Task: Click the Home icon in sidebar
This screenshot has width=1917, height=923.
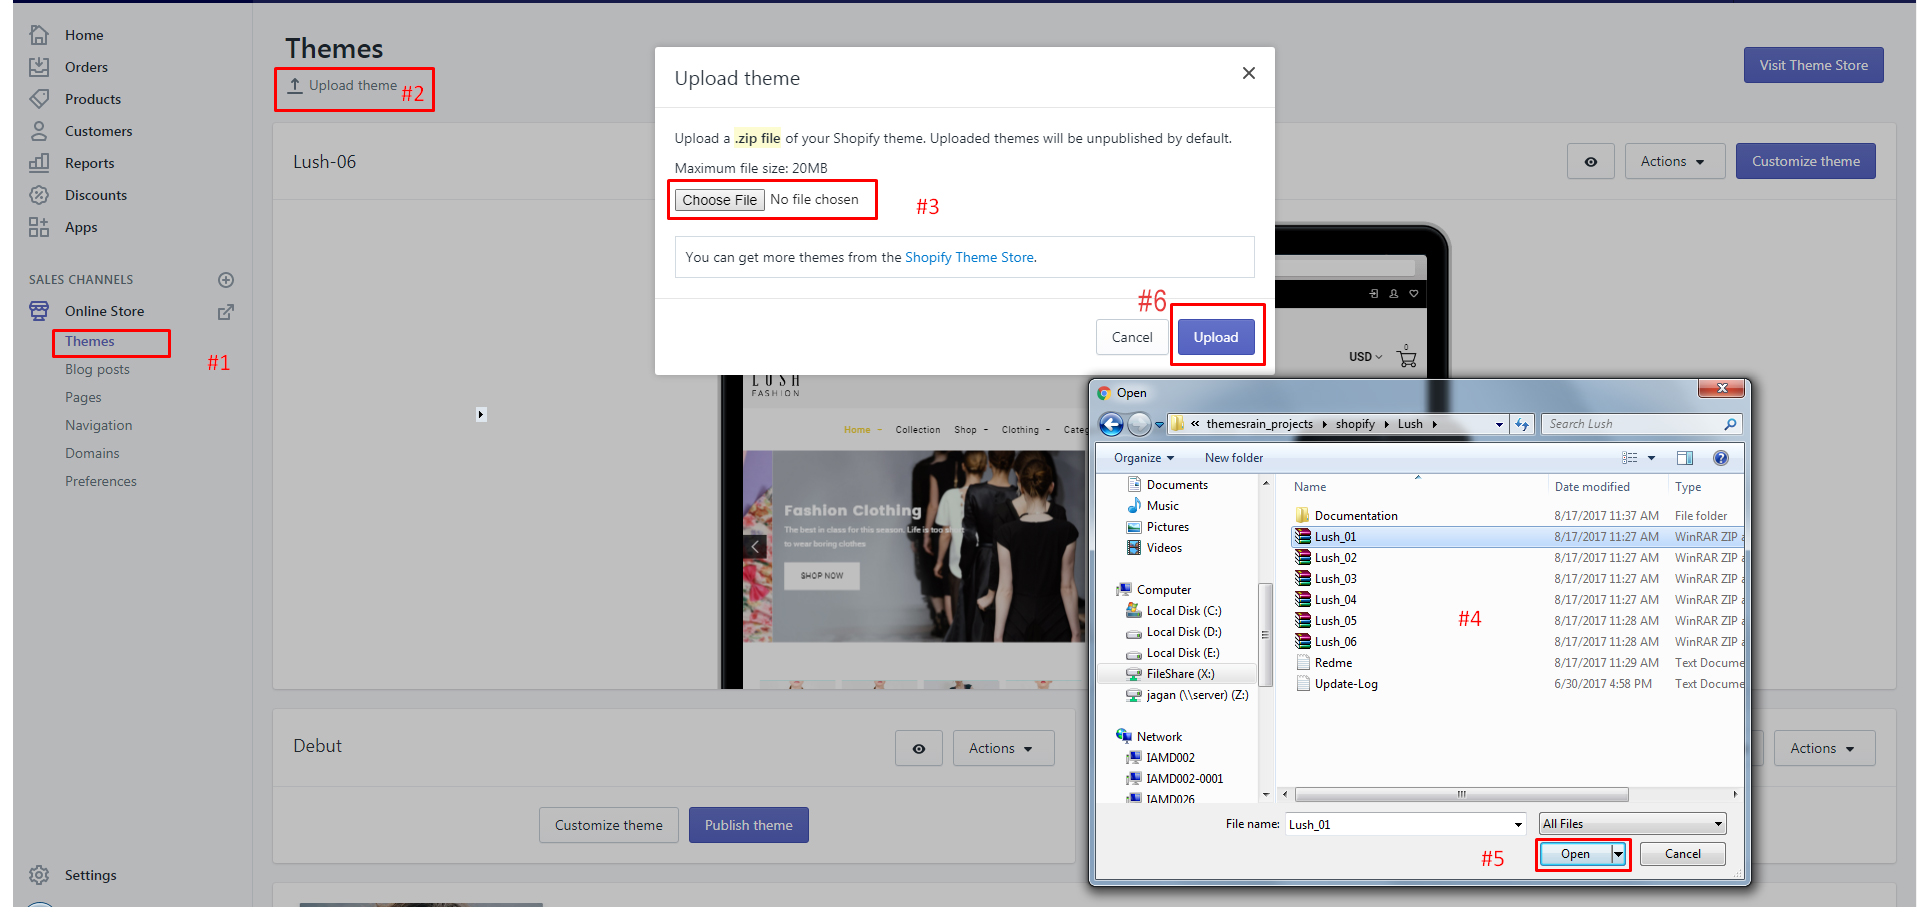Action: [x=39, y=35]
